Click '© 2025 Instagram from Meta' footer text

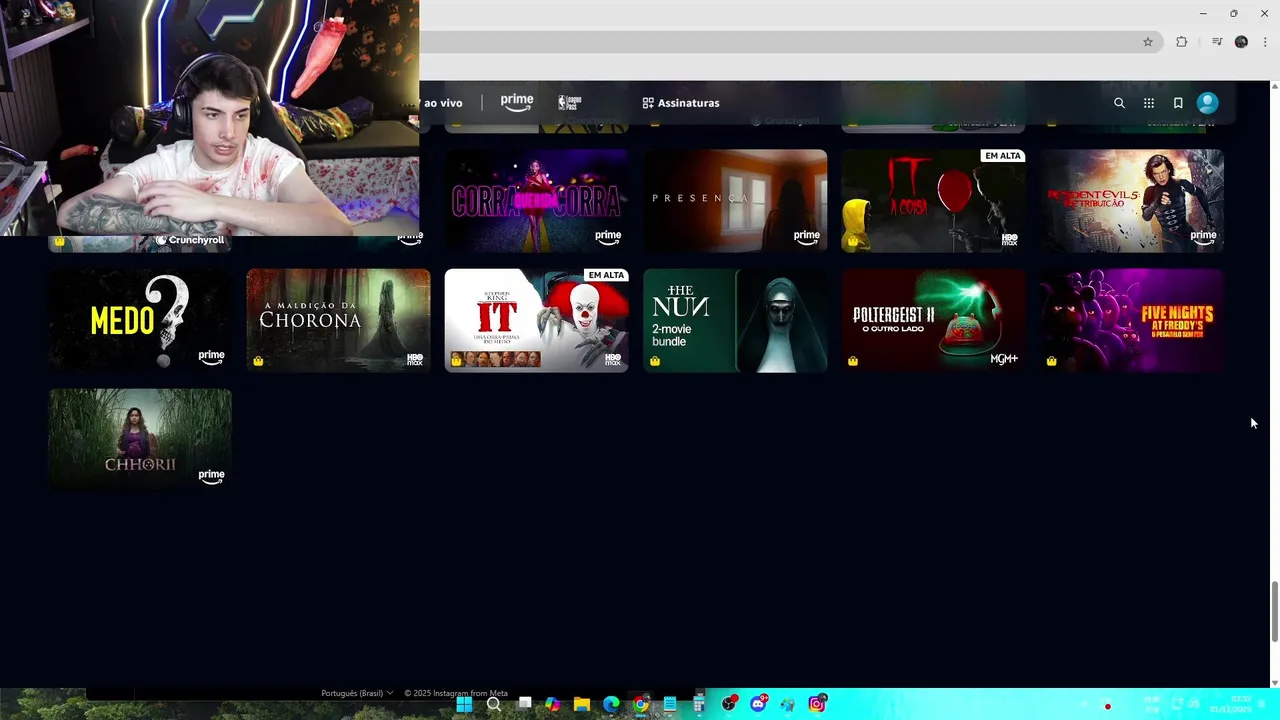(x=456, y=693)
